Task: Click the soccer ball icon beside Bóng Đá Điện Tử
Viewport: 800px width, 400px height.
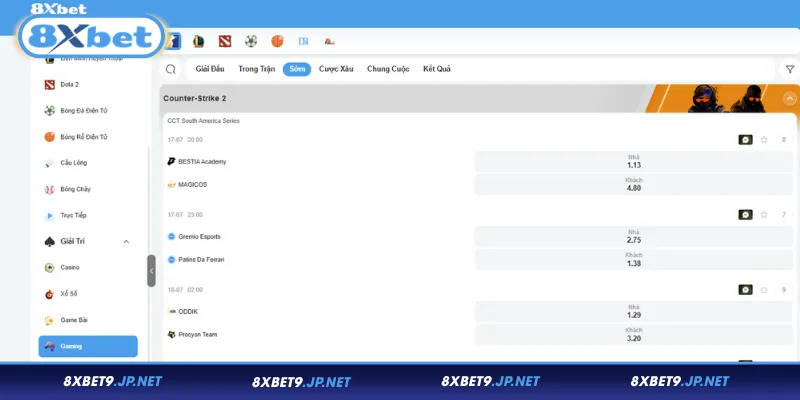Action: point(49,111)
